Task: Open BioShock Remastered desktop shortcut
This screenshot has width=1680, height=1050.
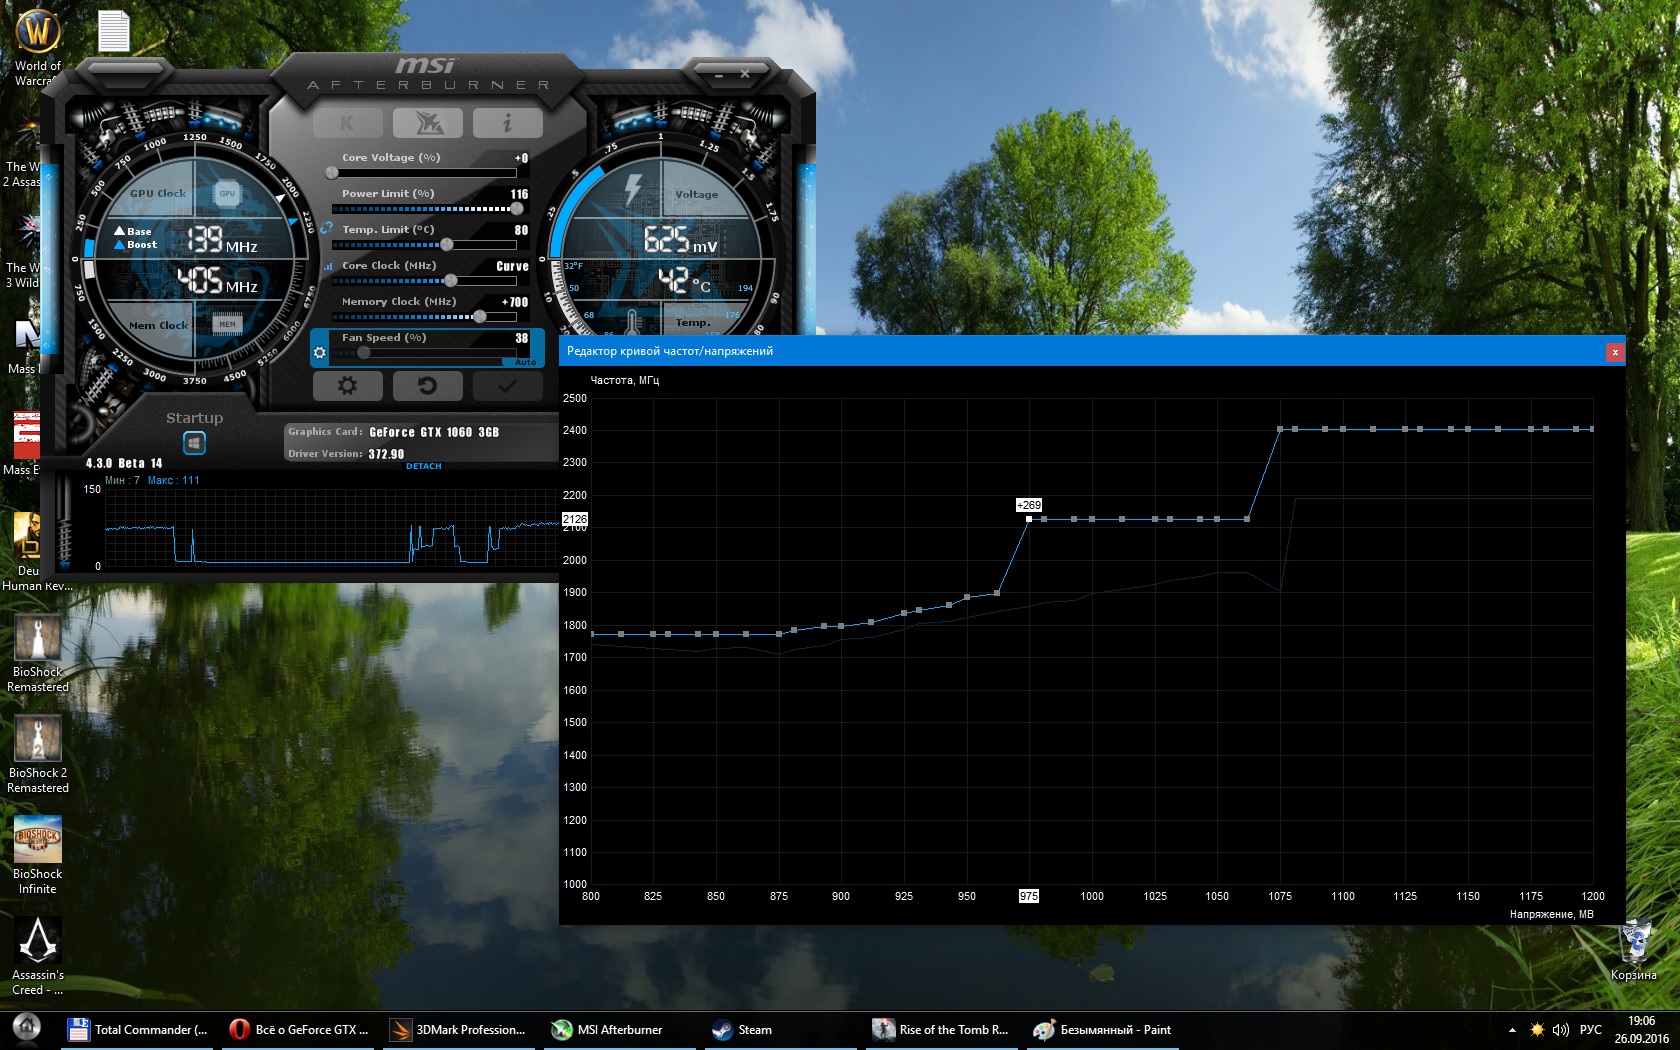Action: [38, 653]
